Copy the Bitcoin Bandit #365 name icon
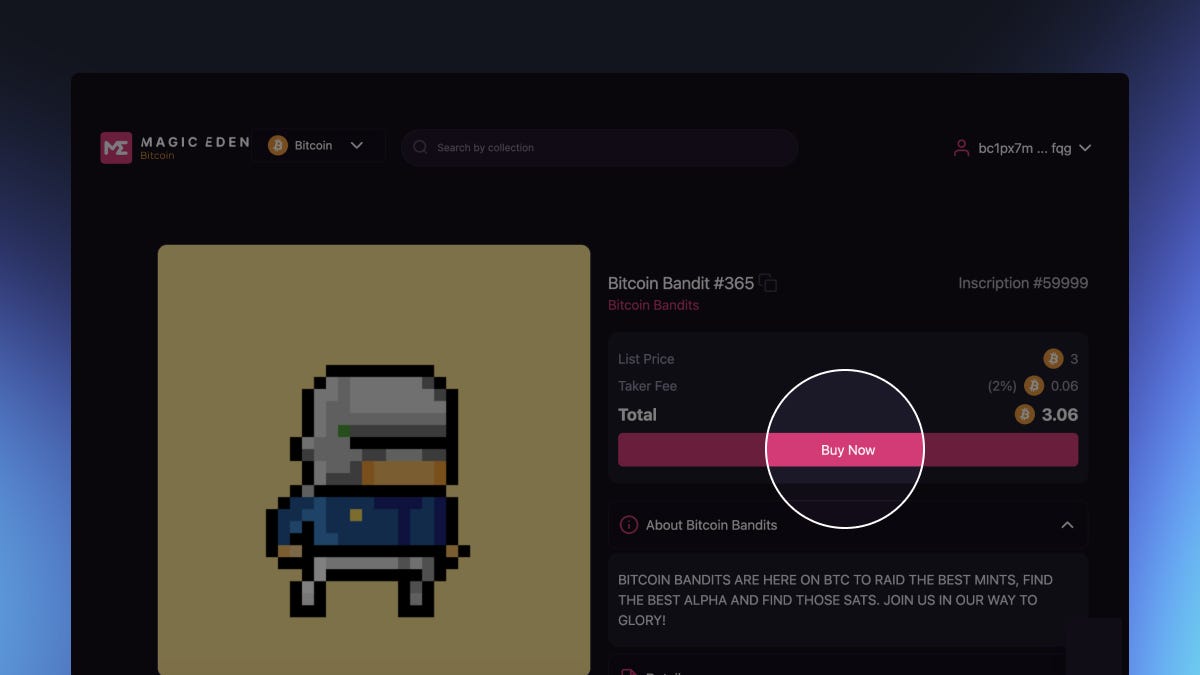Viewport: 1200px width, 675px height. coord(768,283)
